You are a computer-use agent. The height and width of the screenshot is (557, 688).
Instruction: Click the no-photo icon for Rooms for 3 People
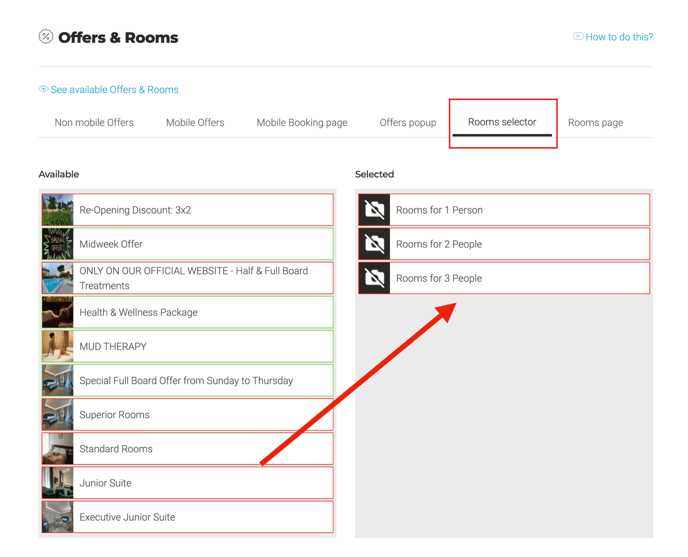[x=374, y=278]
